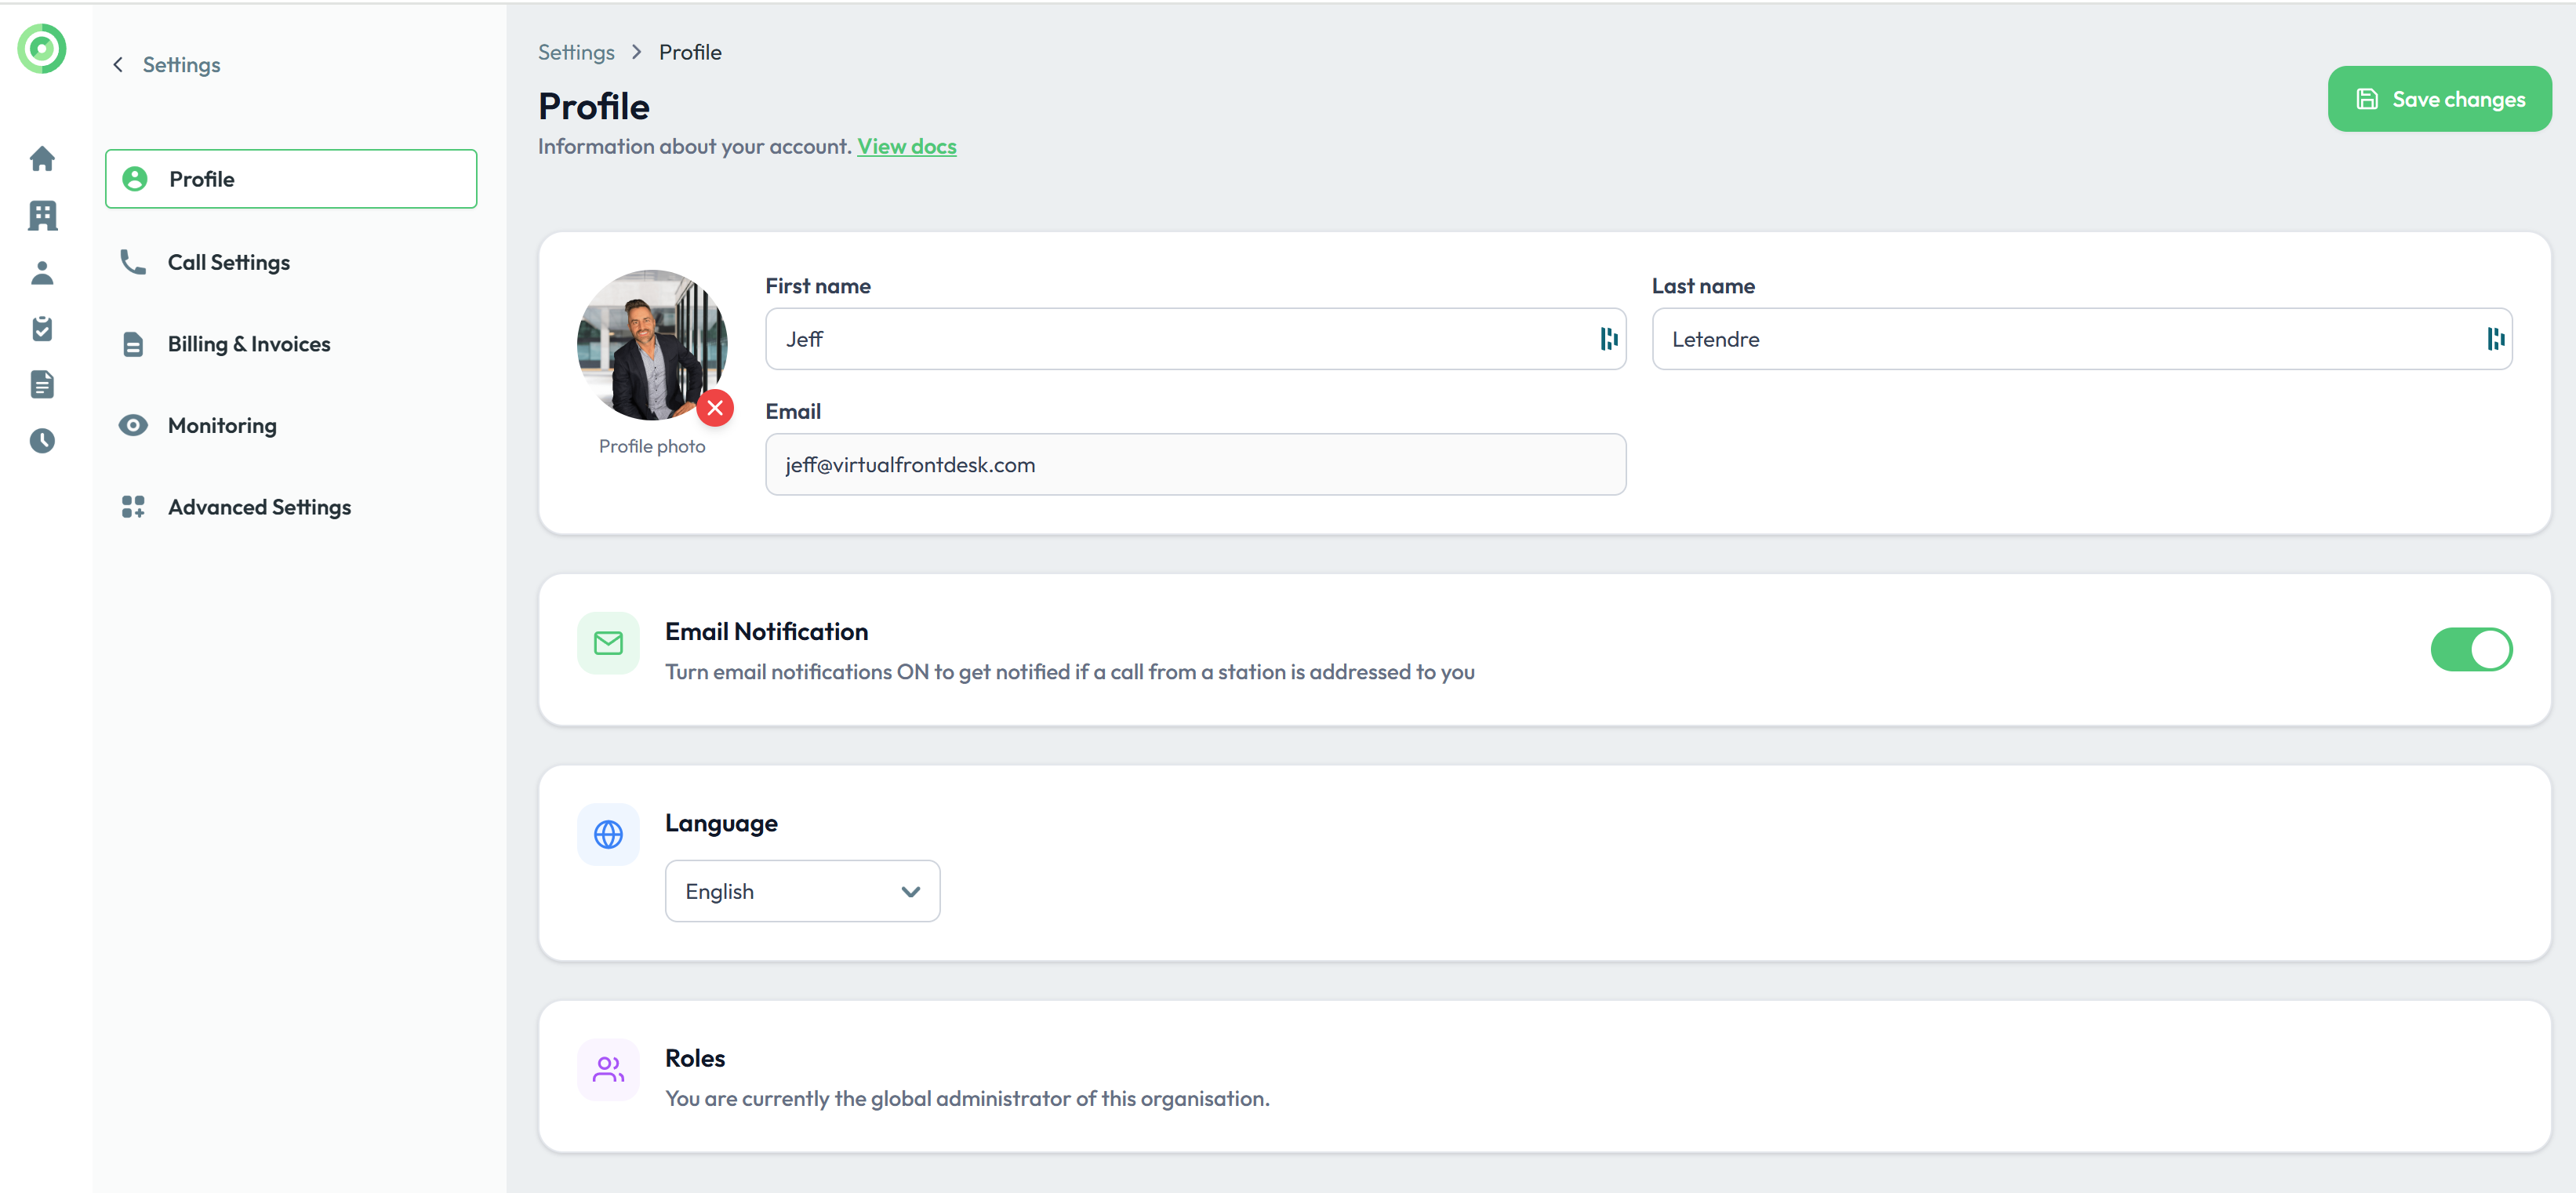Click the autofill icon in First name field
Viewport: 2576px width, 1193px height.
pos(1608,339)
